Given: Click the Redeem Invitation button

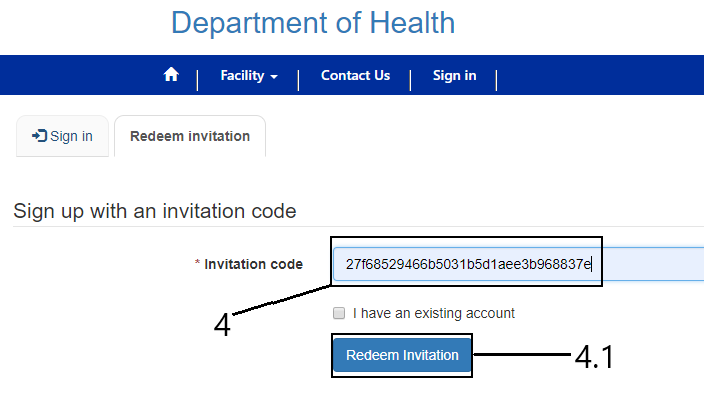Looking at the screenshot, I should click(402, 355).
